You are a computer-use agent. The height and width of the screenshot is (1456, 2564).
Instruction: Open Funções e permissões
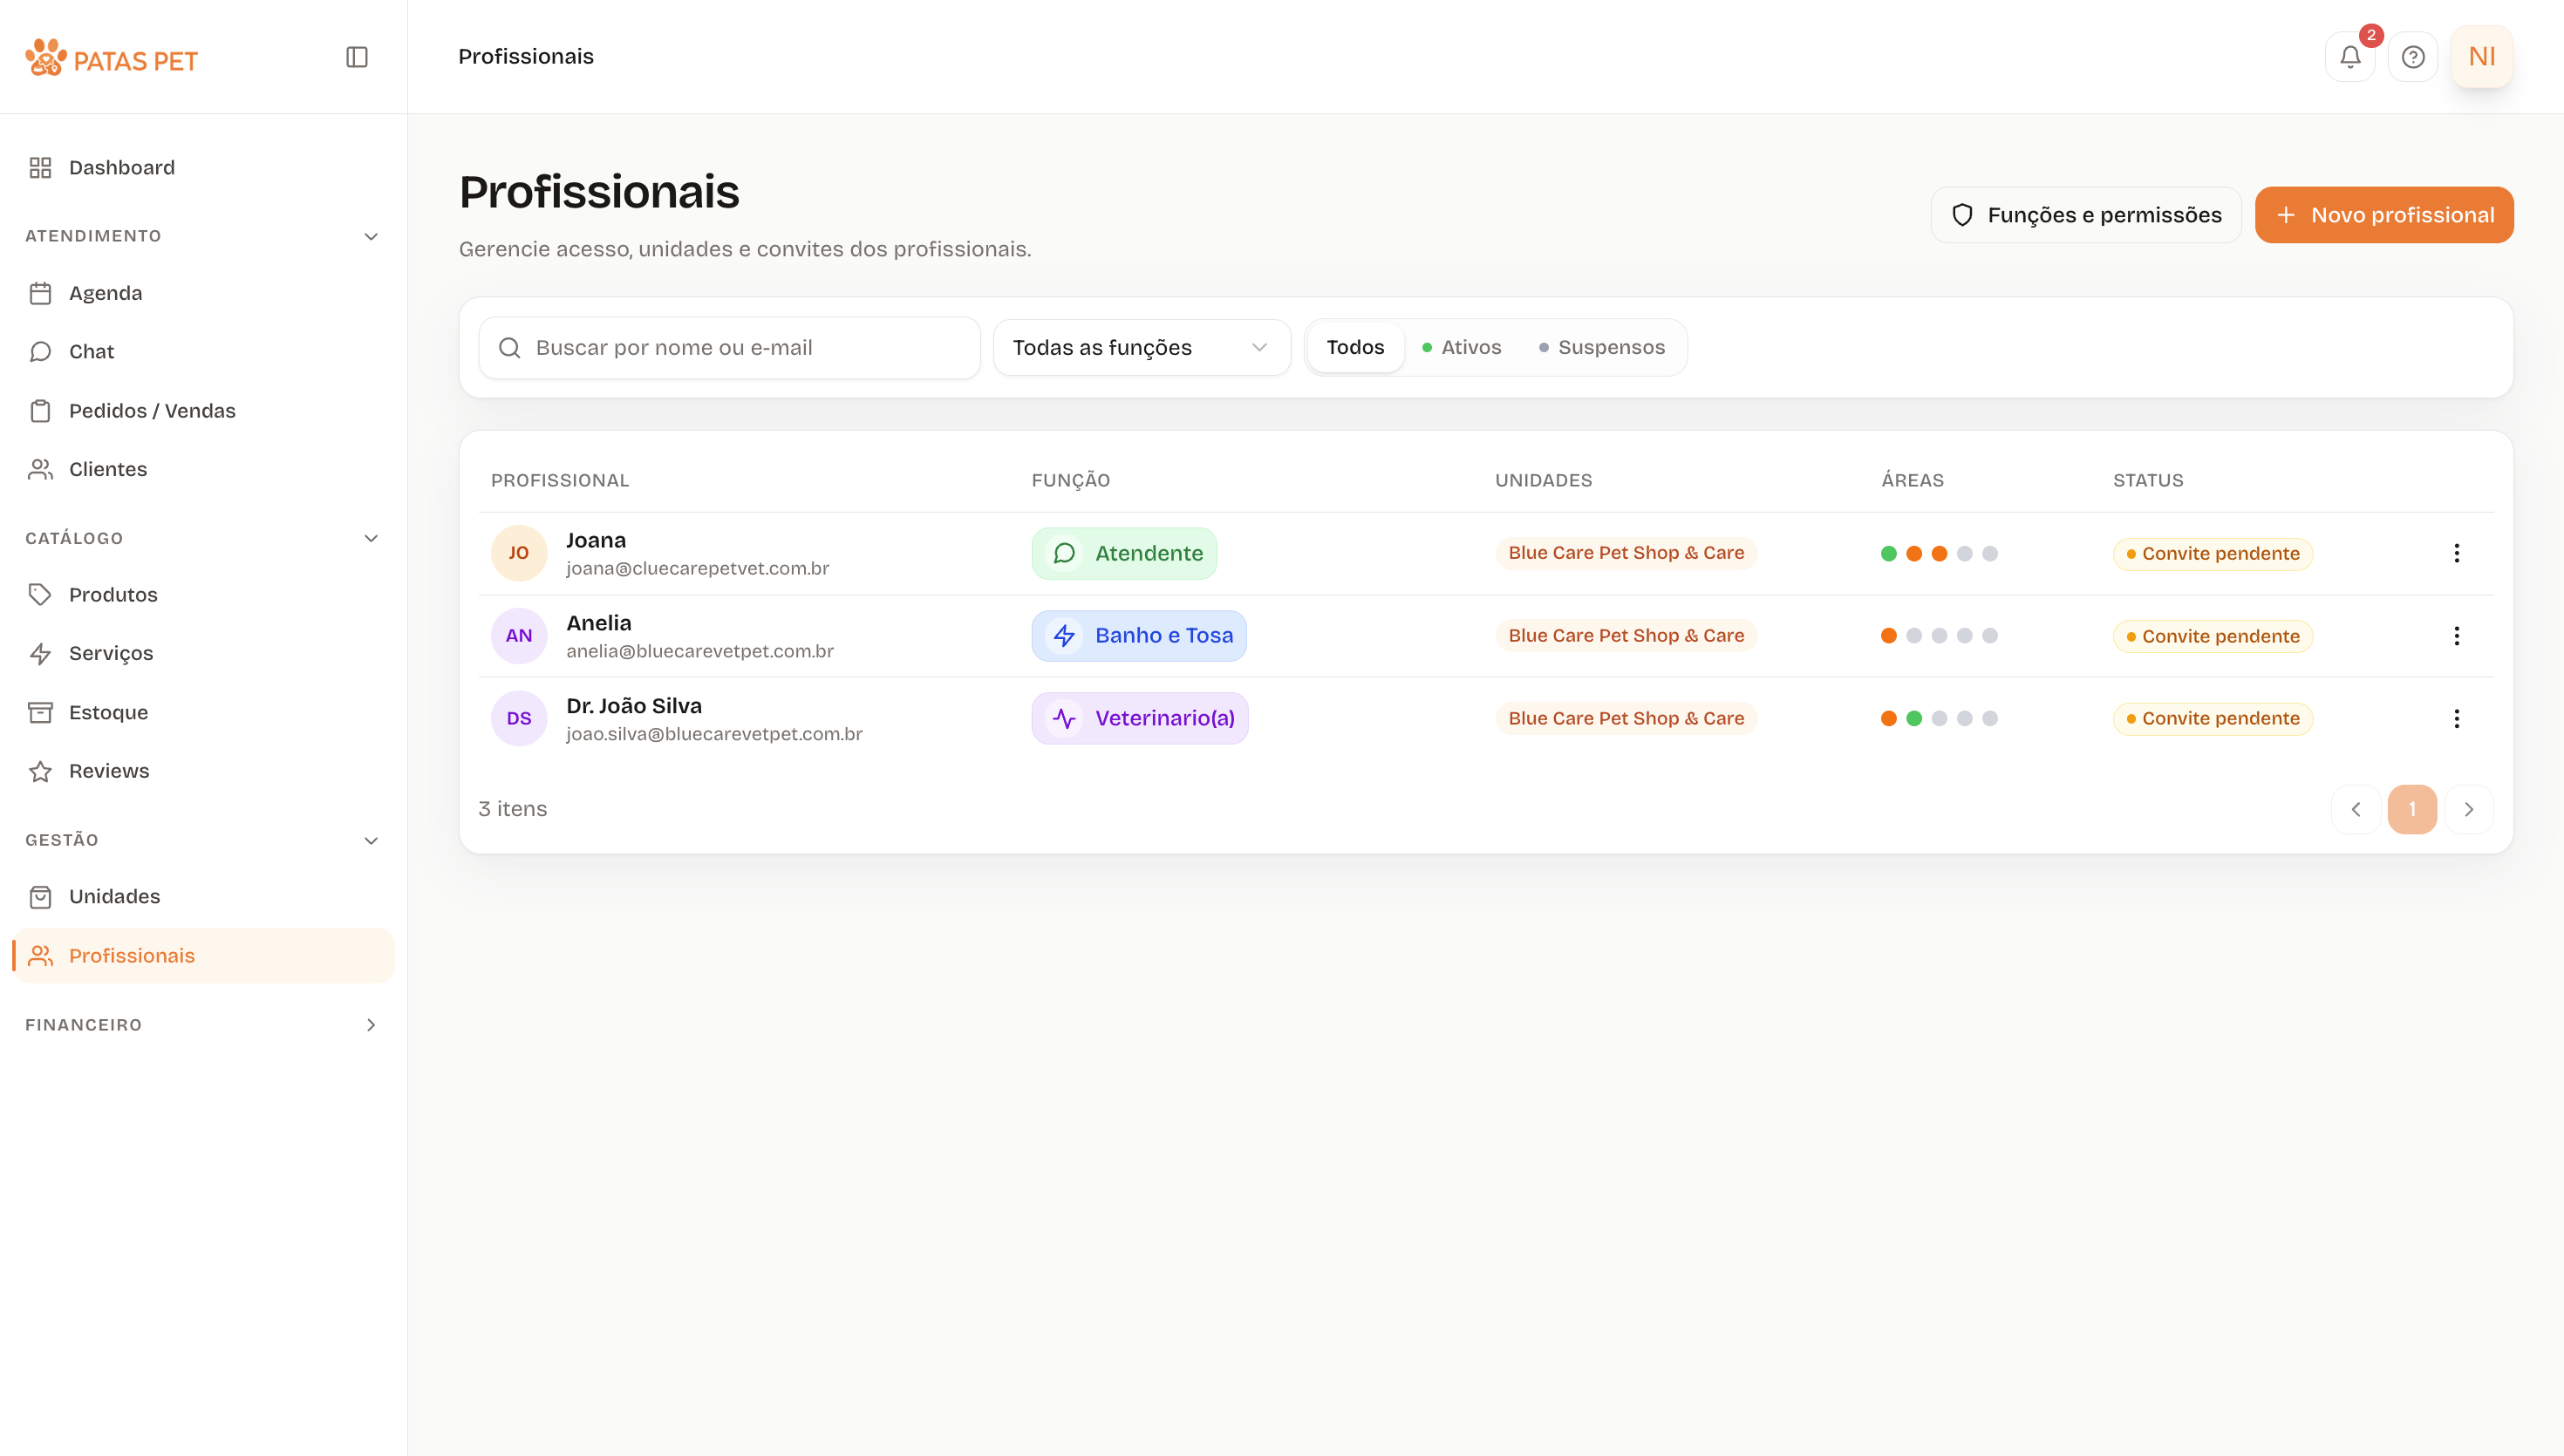point(2085,215)
